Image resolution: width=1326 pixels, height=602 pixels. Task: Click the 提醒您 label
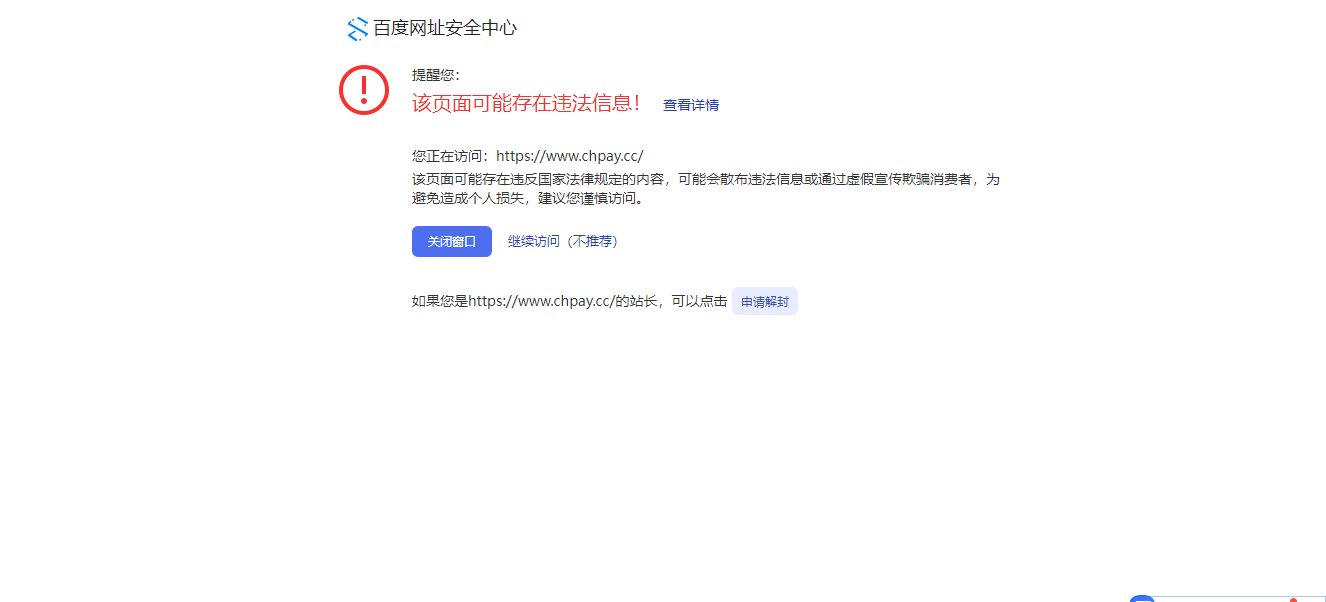pos(436,75)
